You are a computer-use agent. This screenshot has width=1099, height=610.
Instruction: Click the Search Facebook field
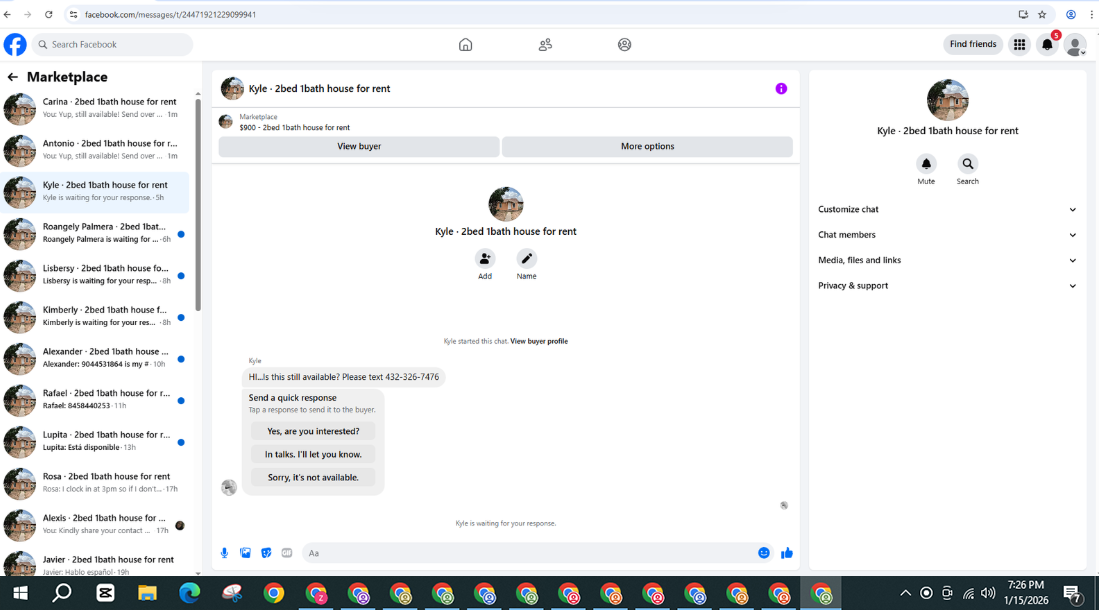point(112,44)
